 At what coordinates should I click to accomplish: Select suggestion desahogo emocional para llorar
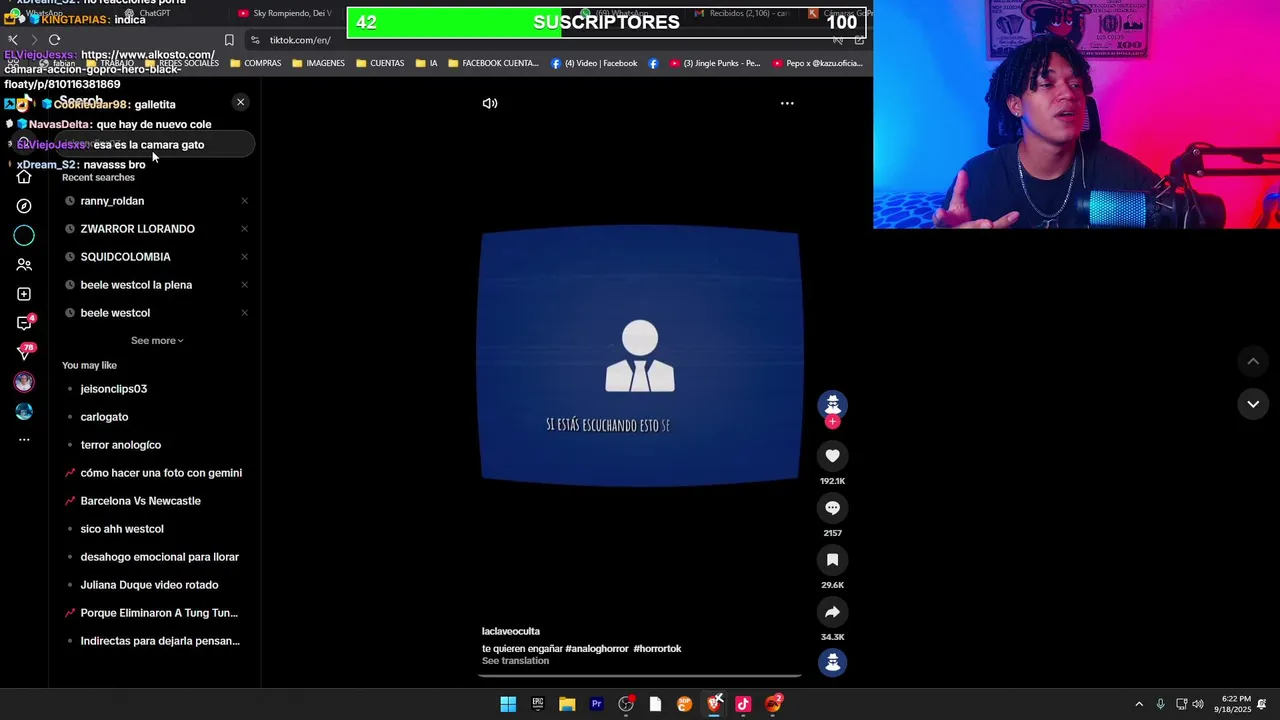click(159, 557)
